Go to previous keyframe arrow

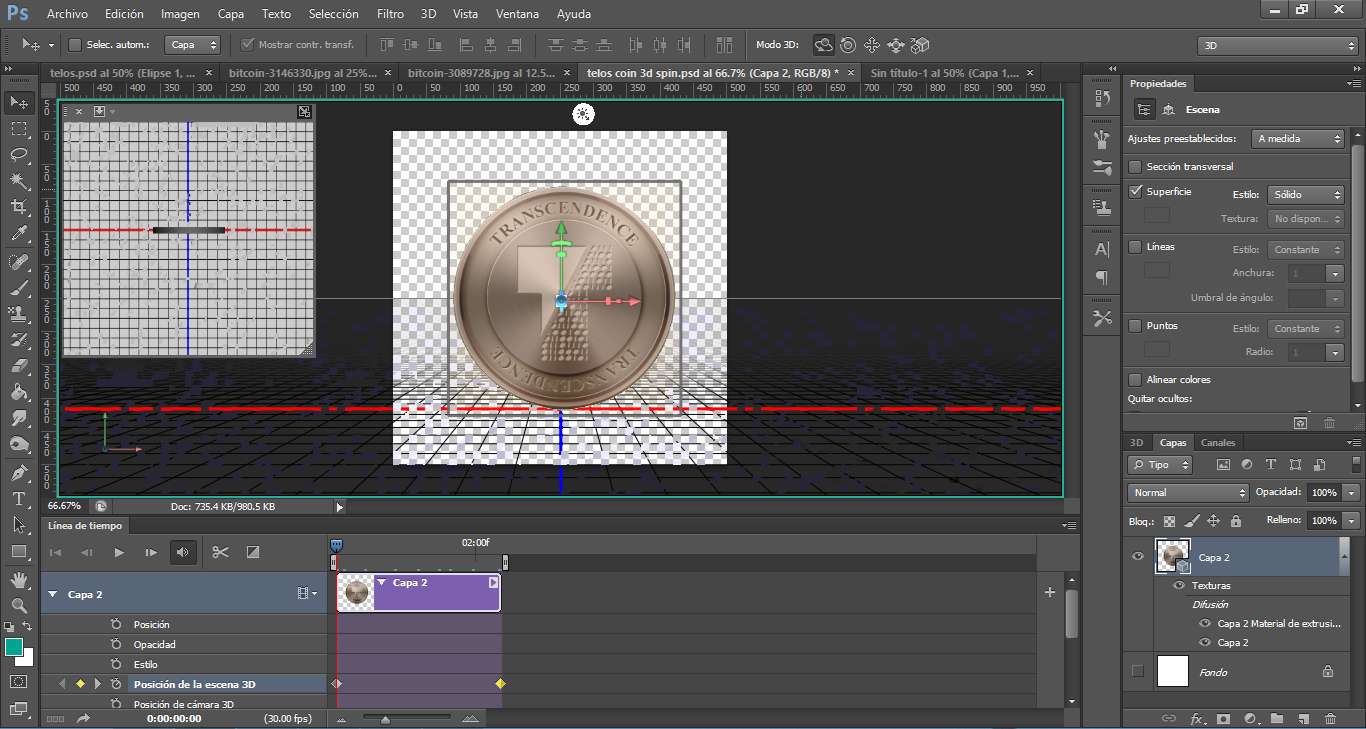click(x=62, y=684)
